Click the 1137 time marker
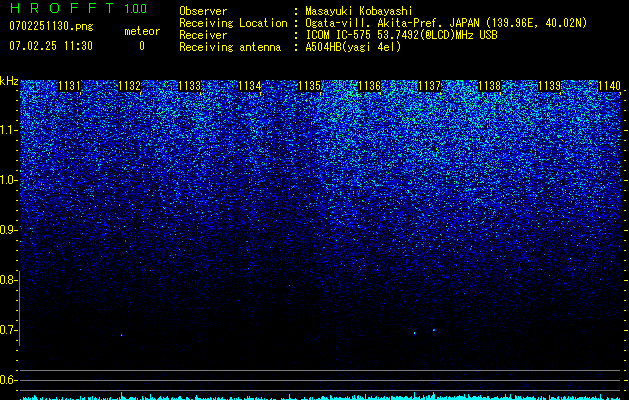 click(x=430, y=86)
